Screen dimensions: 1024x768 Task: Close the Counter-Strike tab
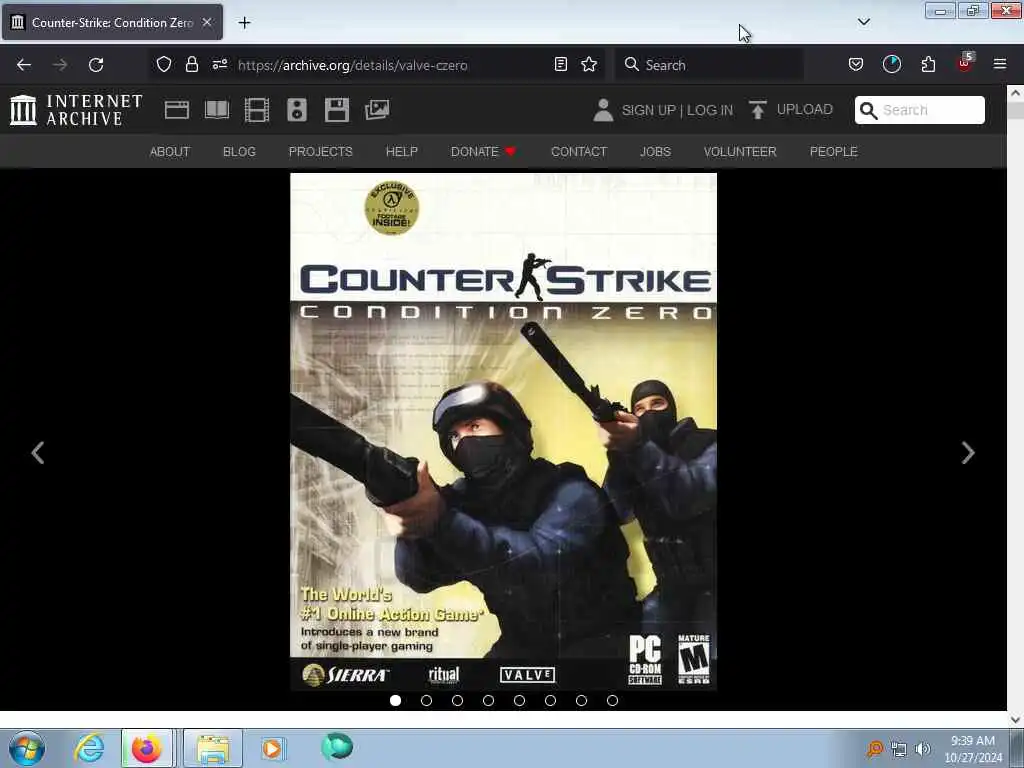(x=207, y=22)
